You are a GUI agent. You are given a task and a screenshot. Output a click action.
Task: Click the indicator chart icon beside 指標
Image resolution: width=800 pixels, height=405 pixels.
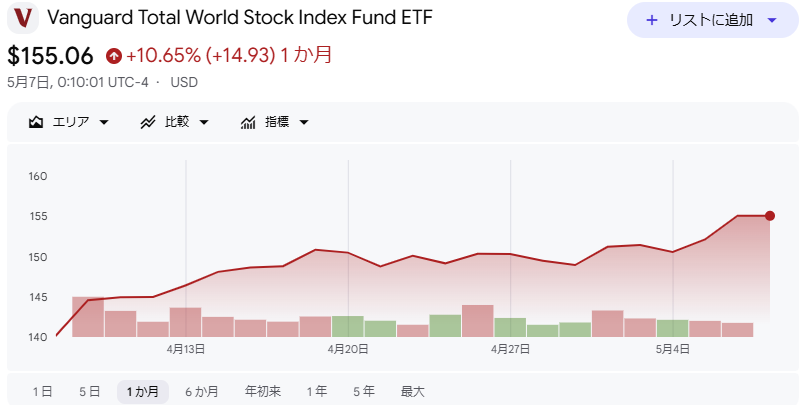[248, 122]
